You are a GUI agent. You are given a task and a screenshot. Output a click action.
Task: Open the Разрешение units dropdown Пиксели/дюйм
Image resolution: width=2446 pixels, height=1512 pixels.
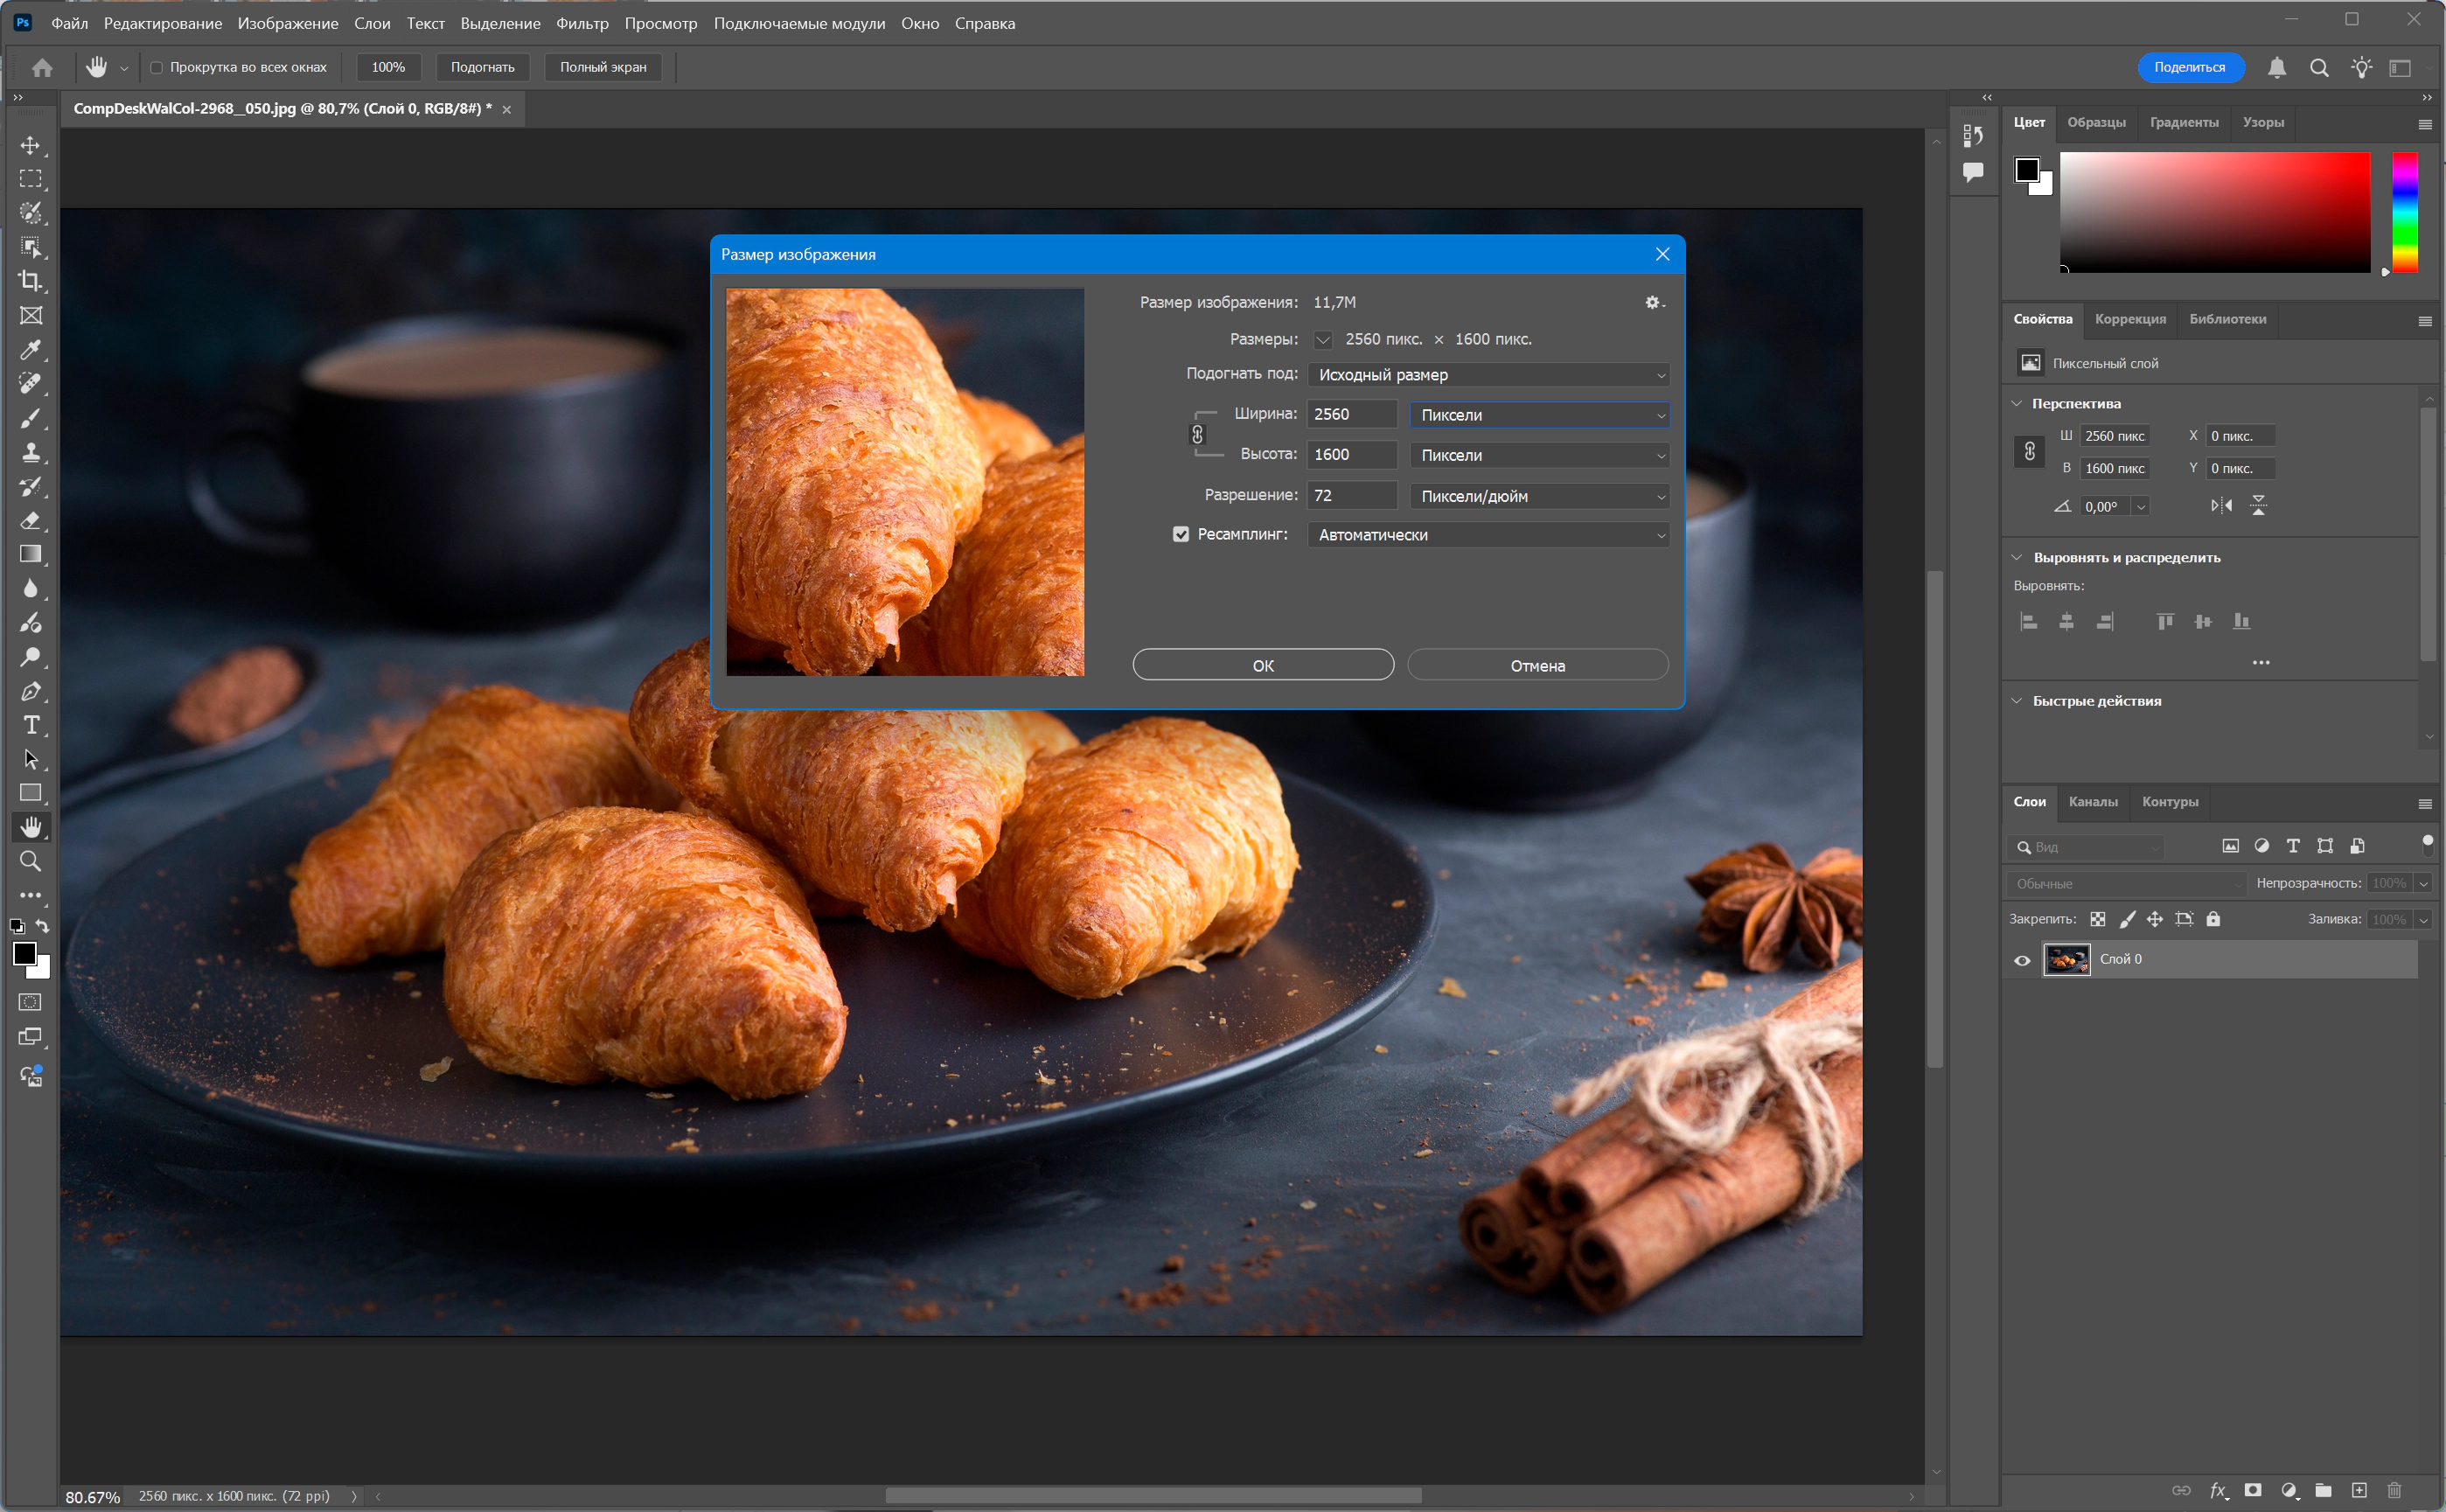tap(1539, 496)
